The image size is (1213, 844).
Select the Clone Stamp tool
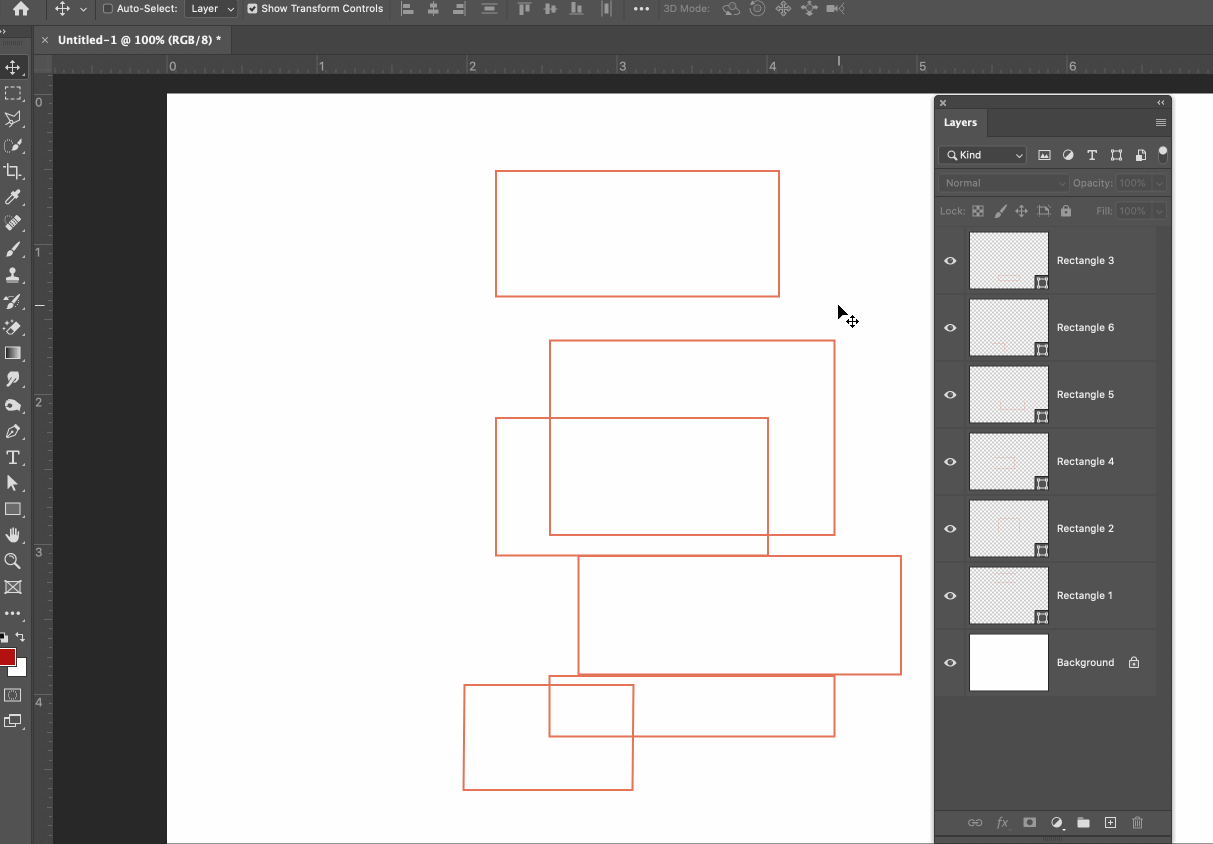tap(13, 275)
